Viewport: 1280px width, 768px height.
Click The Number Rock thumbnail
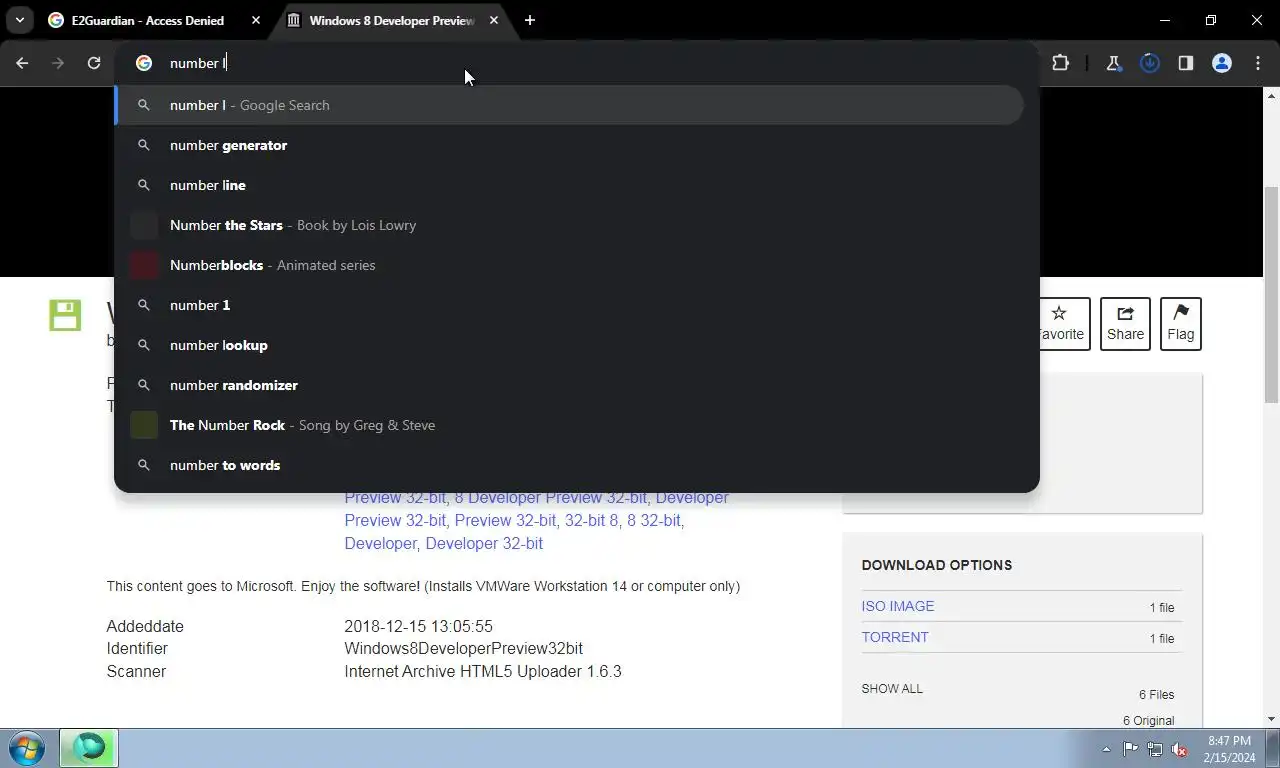pos(144,425)
